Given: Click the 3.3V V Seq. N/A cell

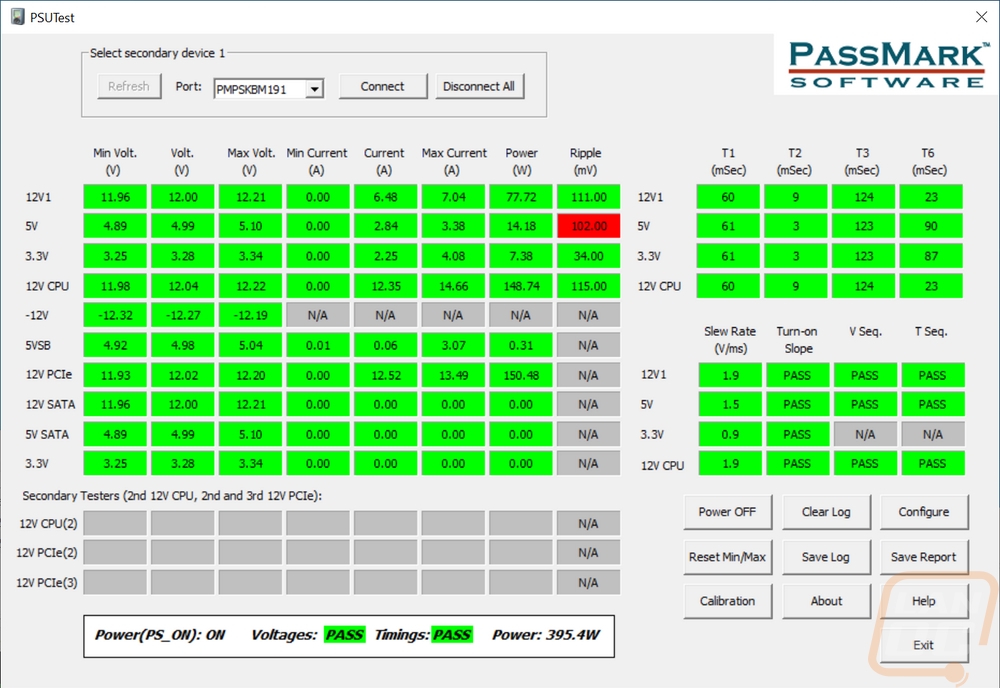Looking at the screenshot, I should (865, 435).
